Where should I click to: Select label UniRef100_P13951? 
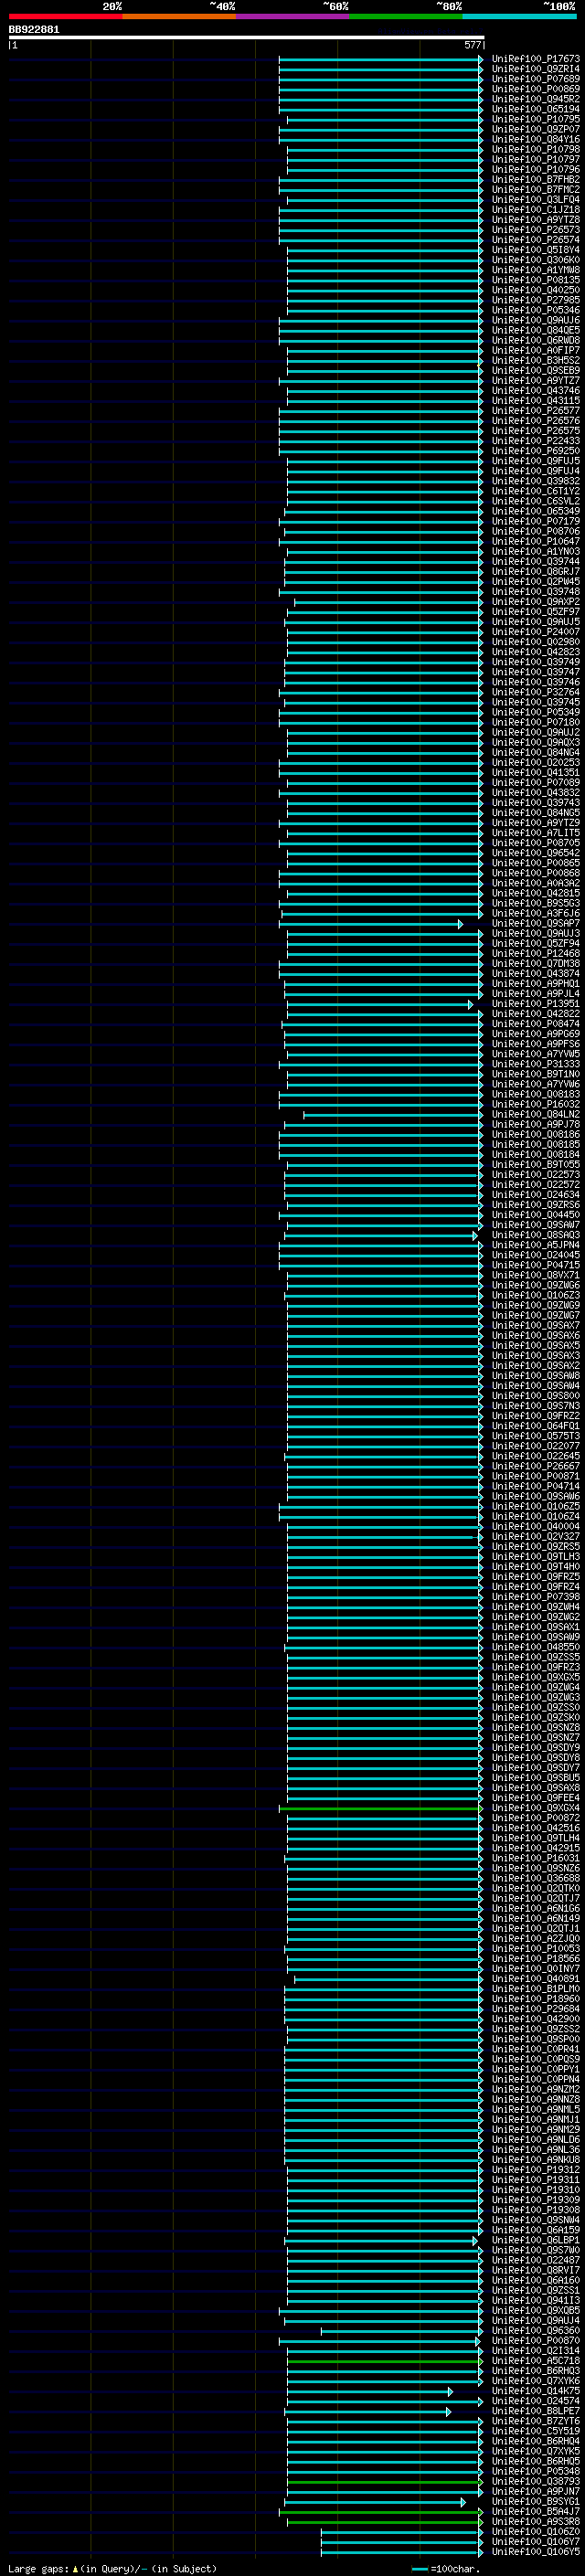point(536,1004)
